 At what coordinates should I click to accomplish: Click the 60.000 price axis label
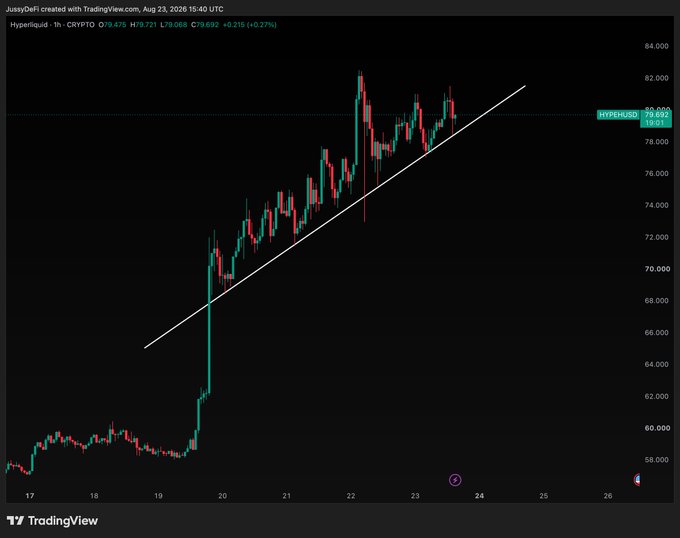click(657, 428)
